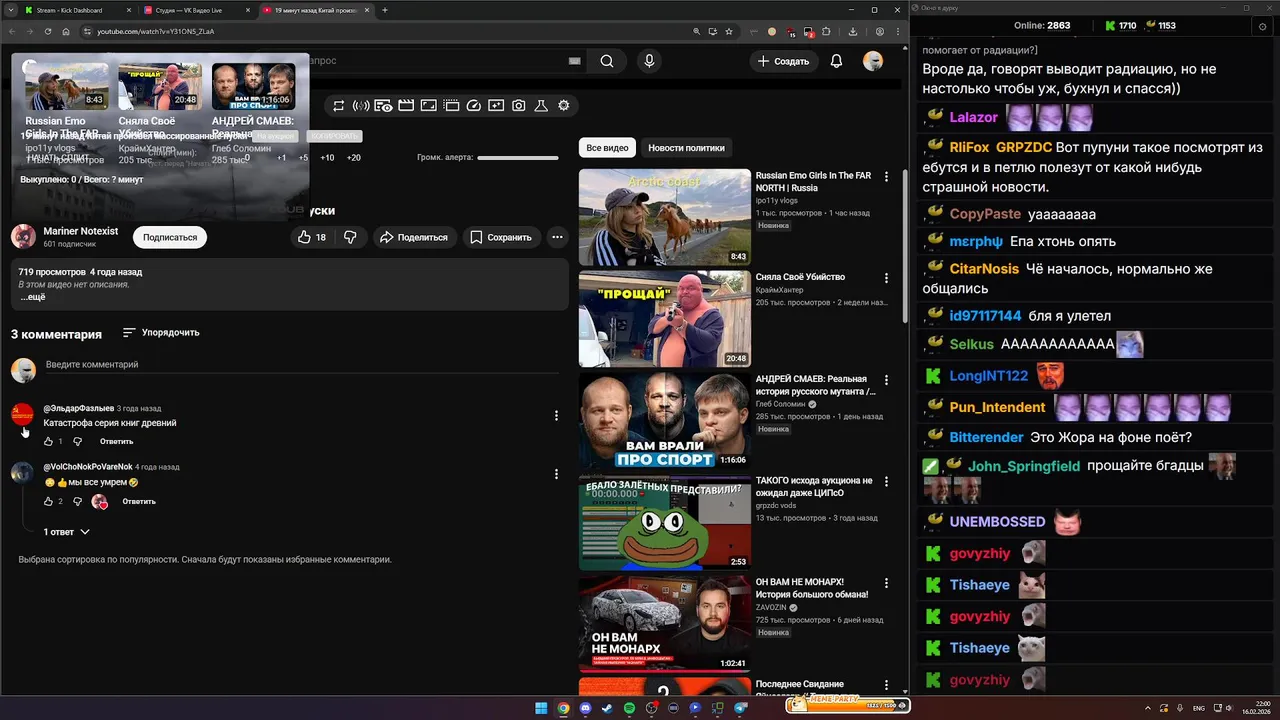Click the Сохранить save button
Viewport: 1280px width, 720px height.
coord(501,237)
